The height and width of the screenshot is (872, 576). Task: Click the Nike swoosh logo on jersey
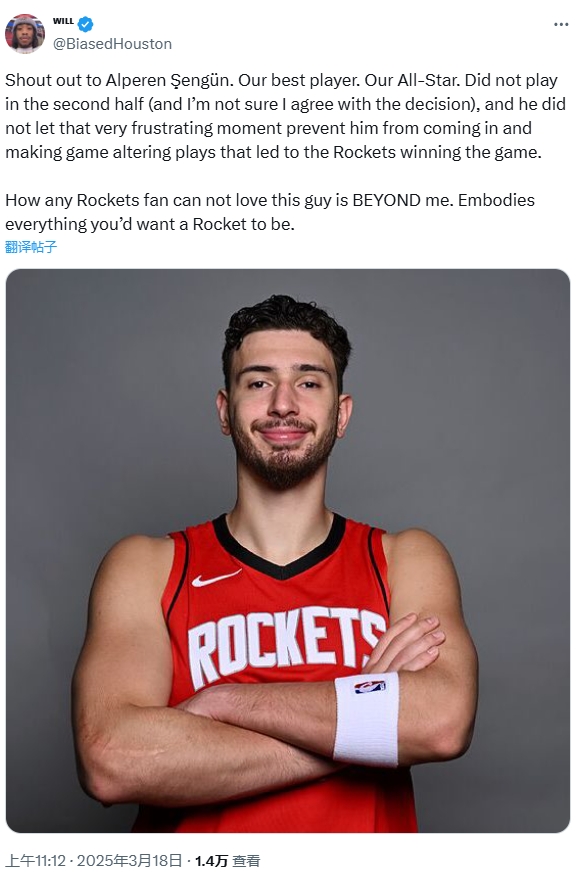pos(216,578)
